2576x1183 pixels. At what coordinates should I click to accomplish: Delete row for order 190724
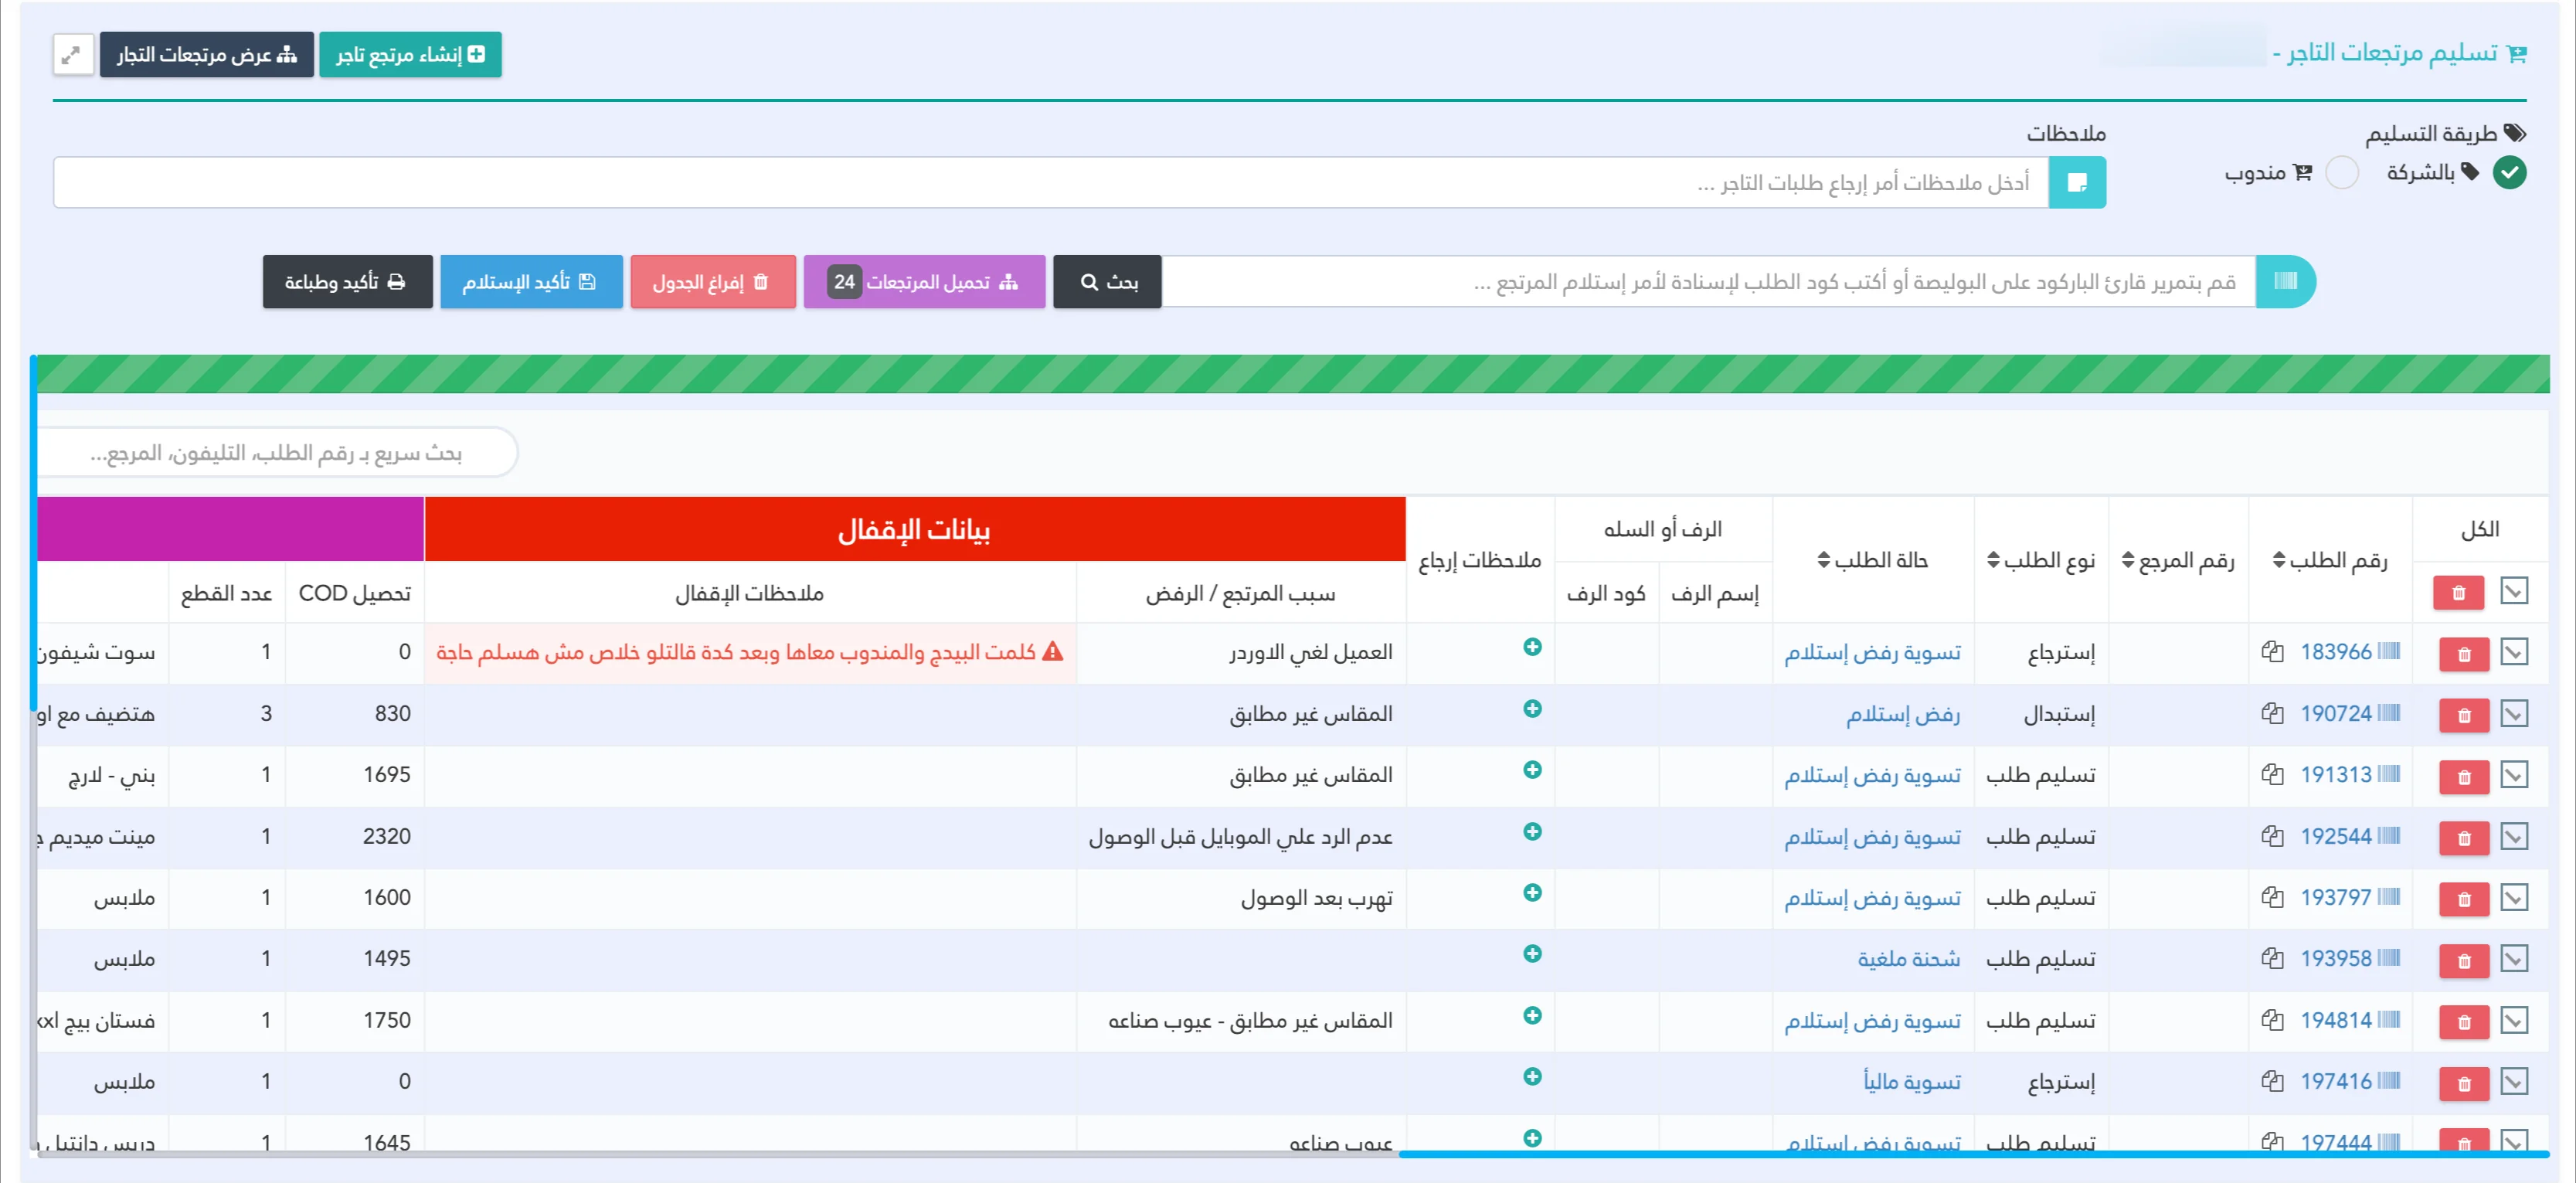(2463, 715)
